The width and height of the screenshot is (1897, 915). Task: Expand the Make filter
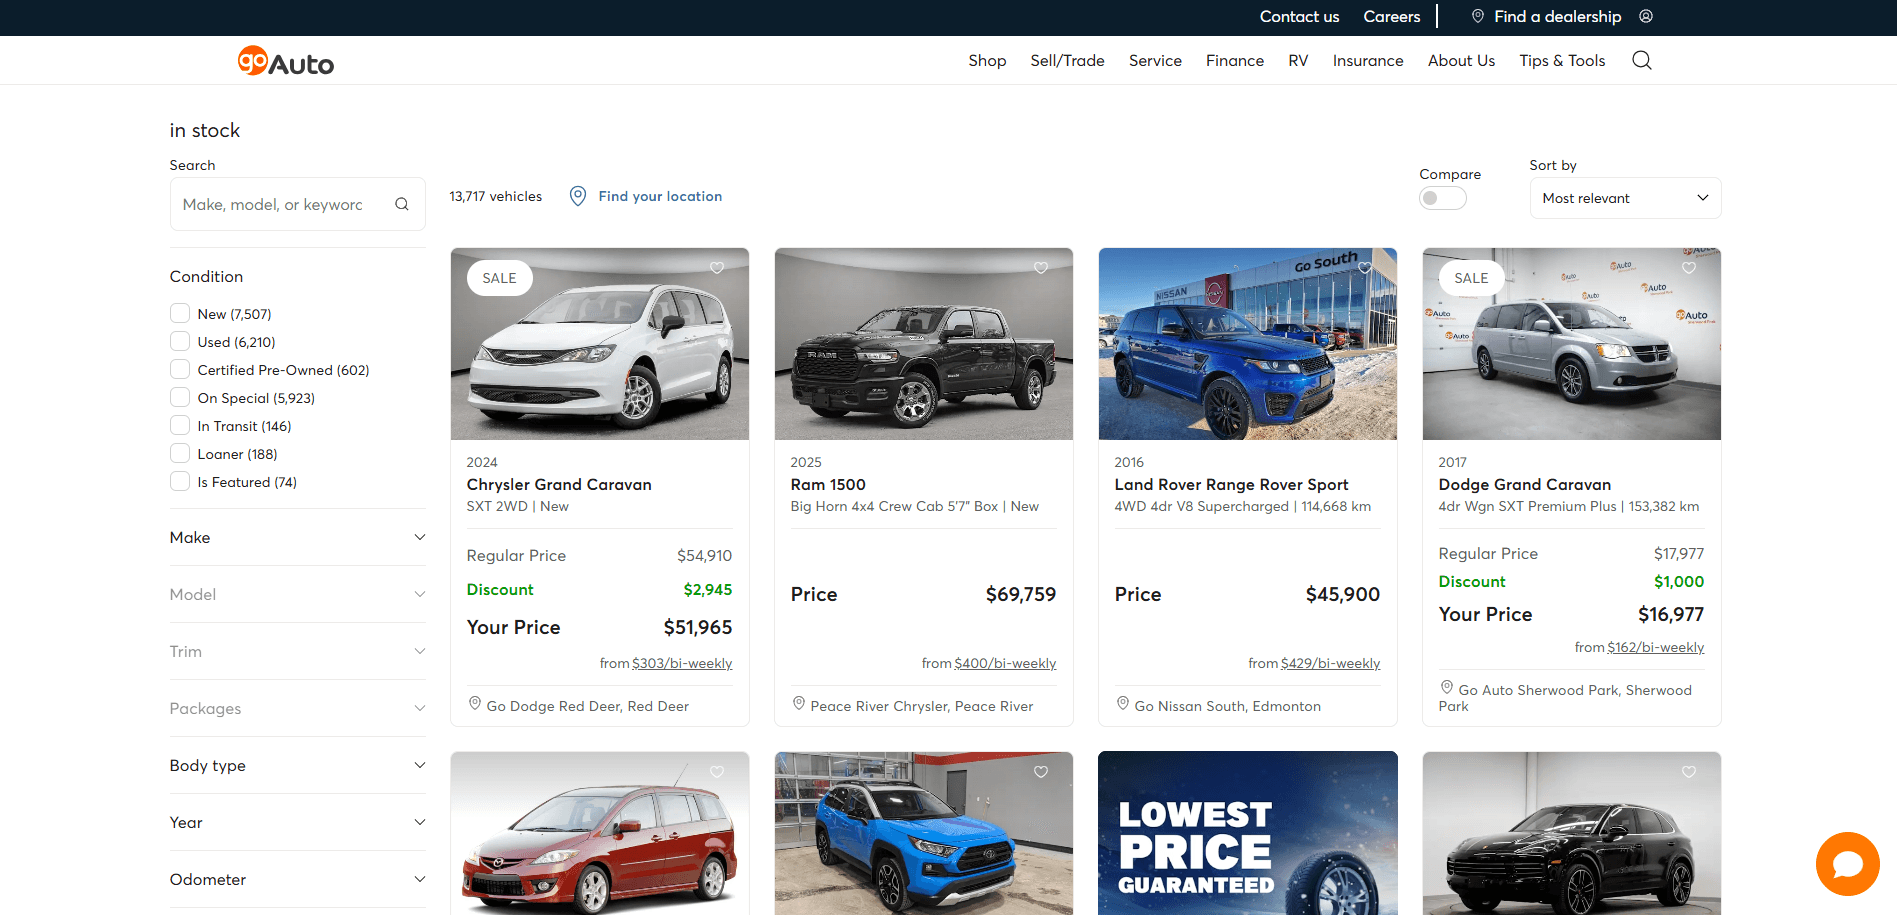297,538
